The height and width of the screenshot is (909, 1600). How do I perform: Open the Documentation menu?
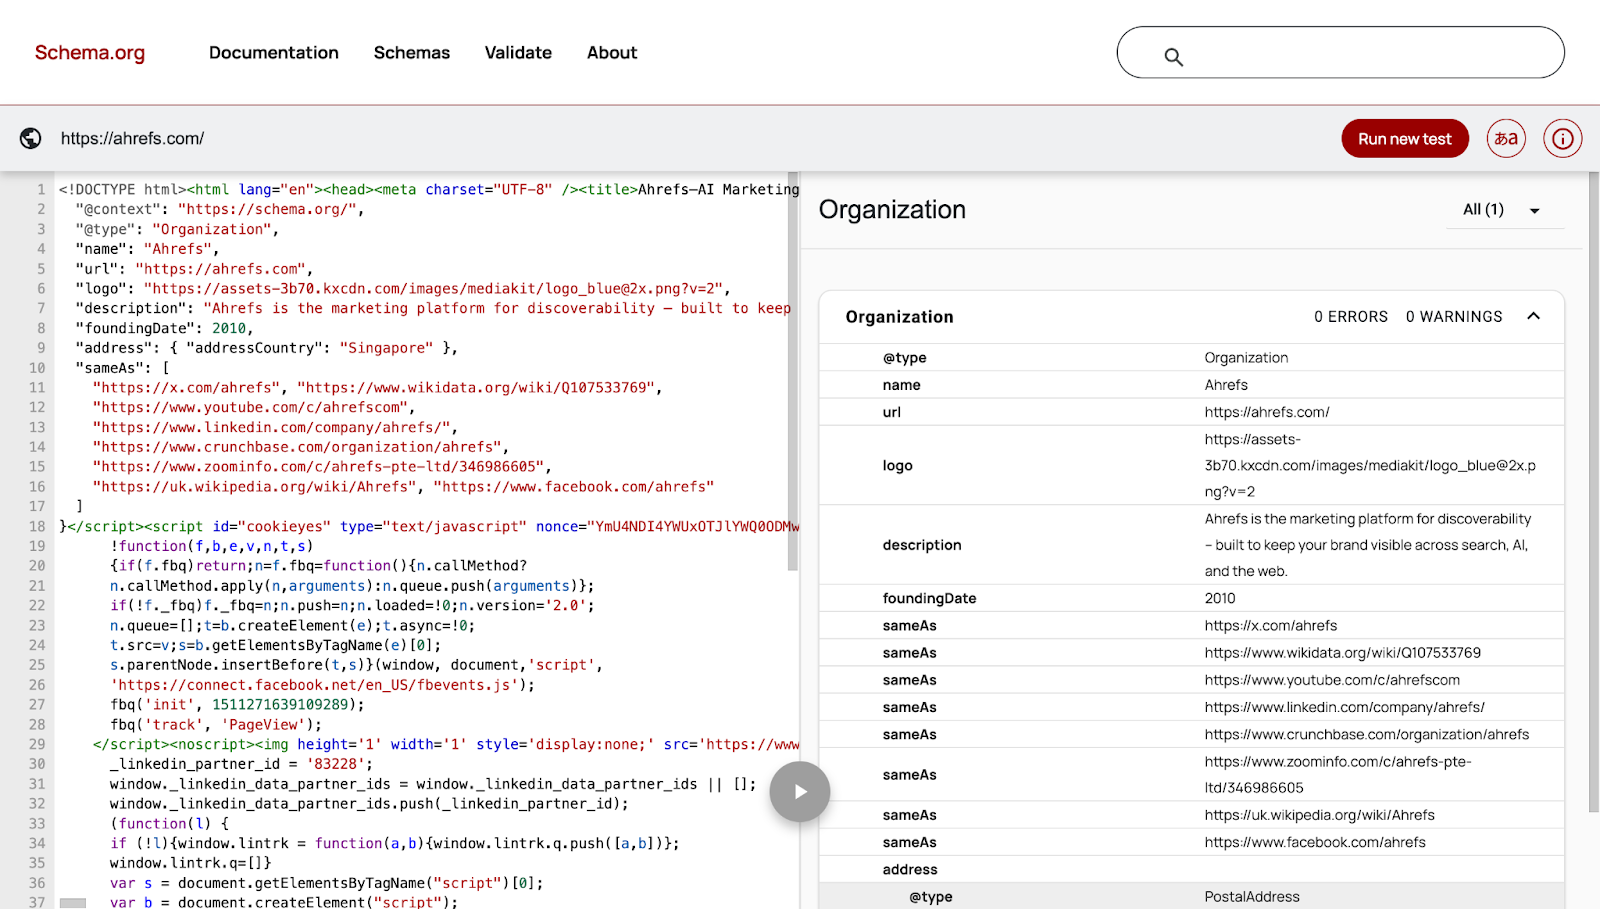pyautogui.click(x=273, y=52)
